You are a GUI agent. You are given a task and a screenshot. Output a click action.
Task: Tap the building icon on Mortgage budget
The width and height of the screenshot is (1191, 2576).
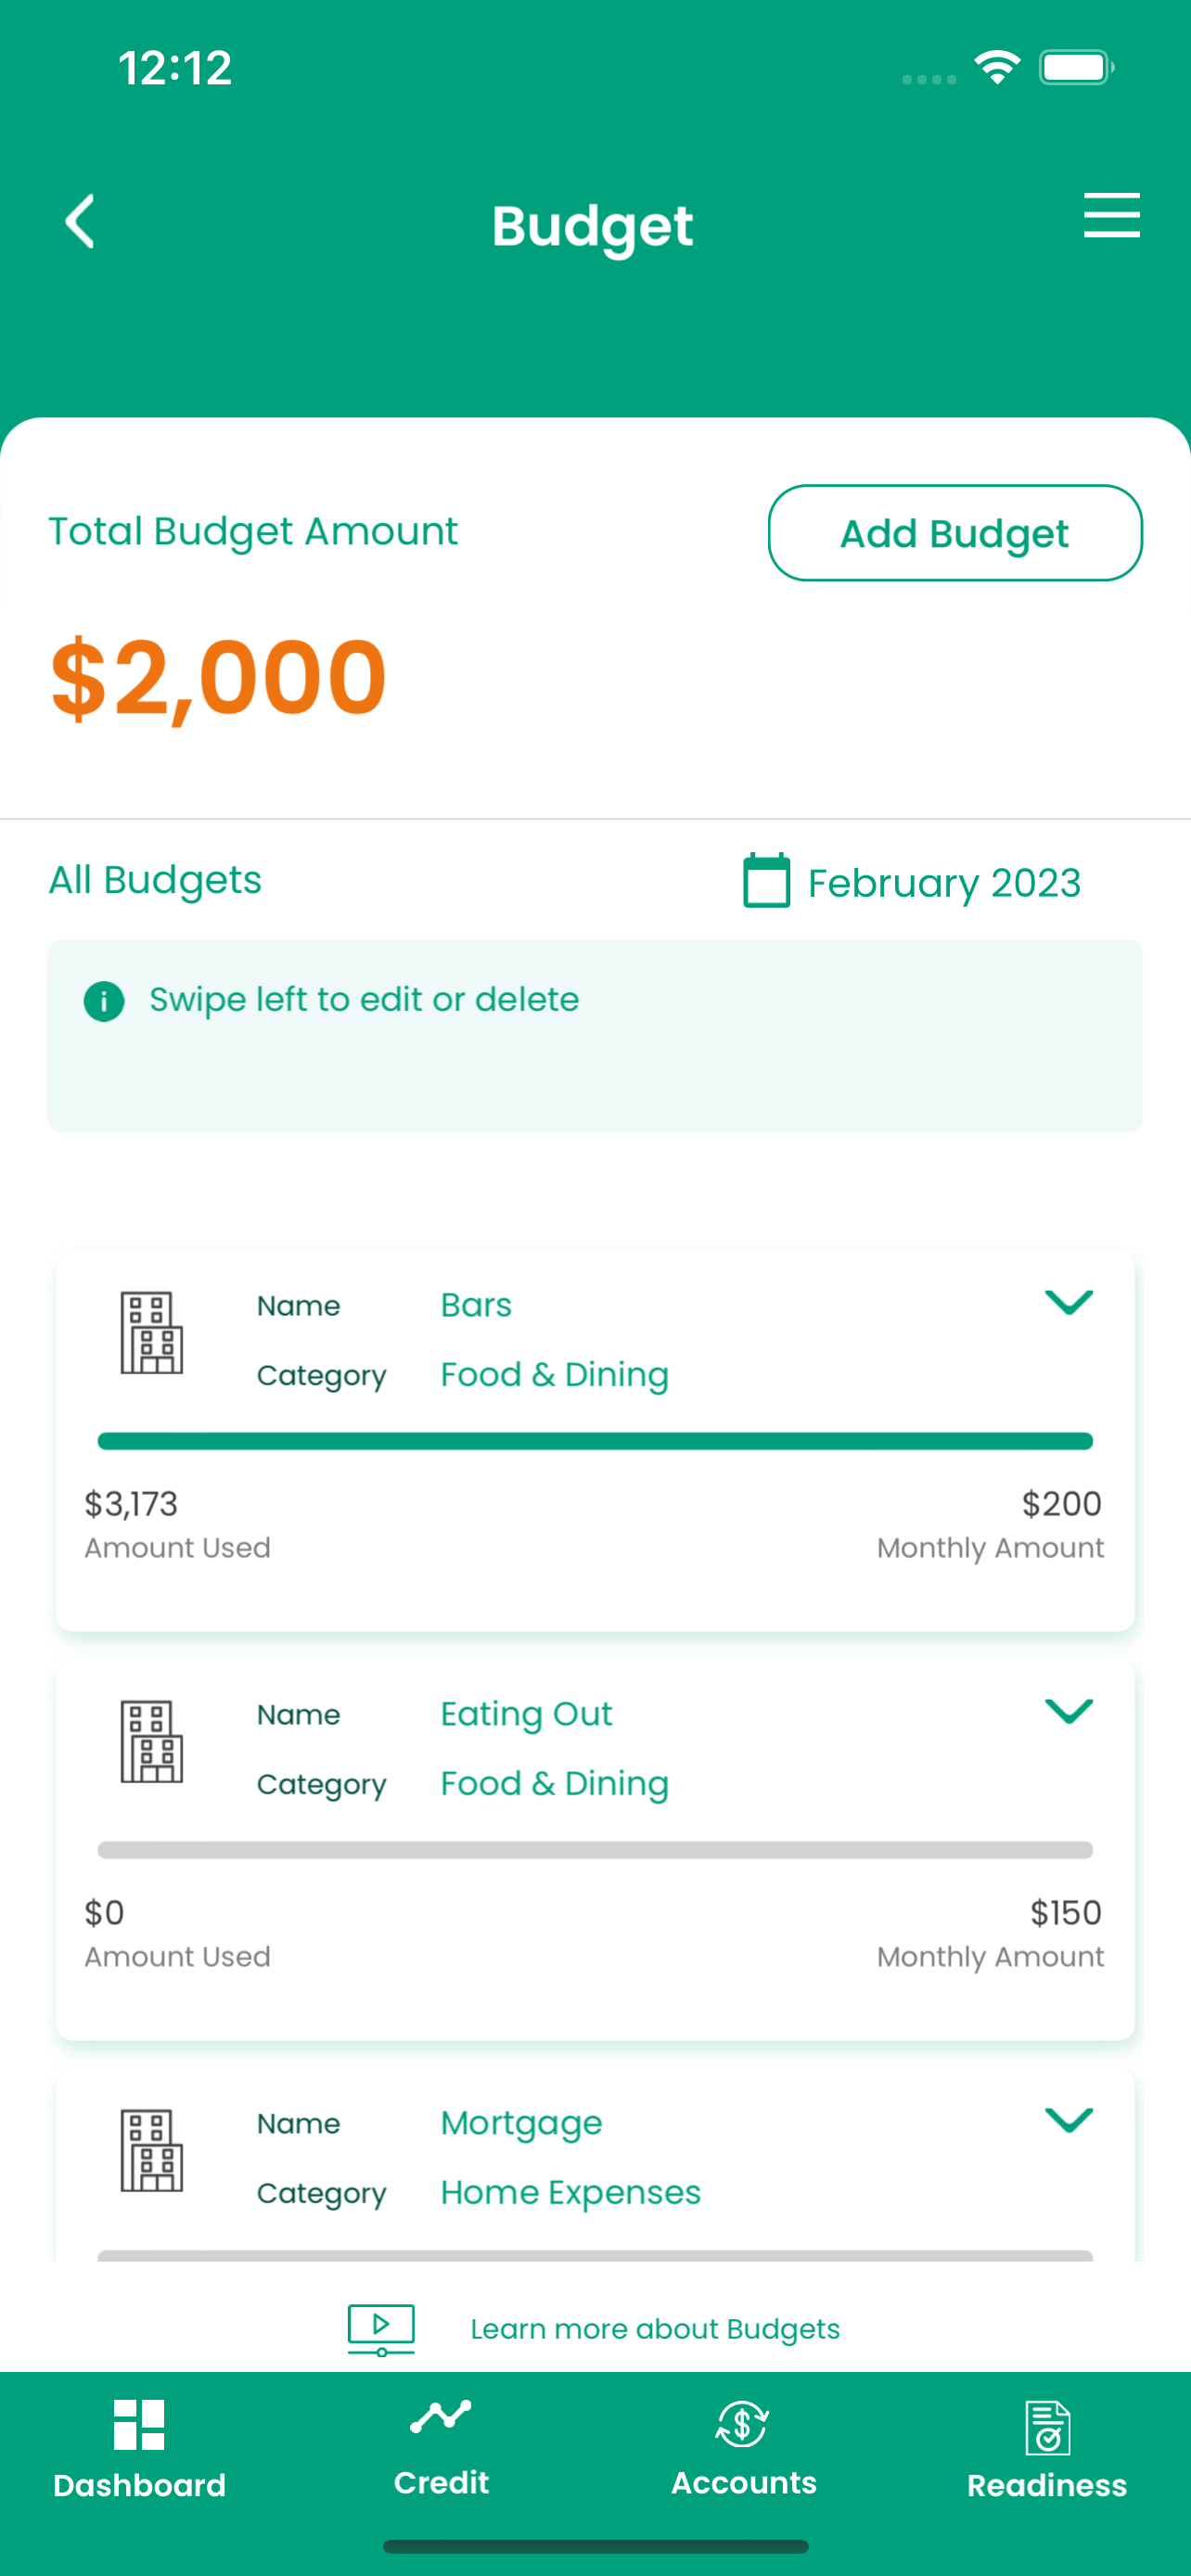tap(152, 2150)
